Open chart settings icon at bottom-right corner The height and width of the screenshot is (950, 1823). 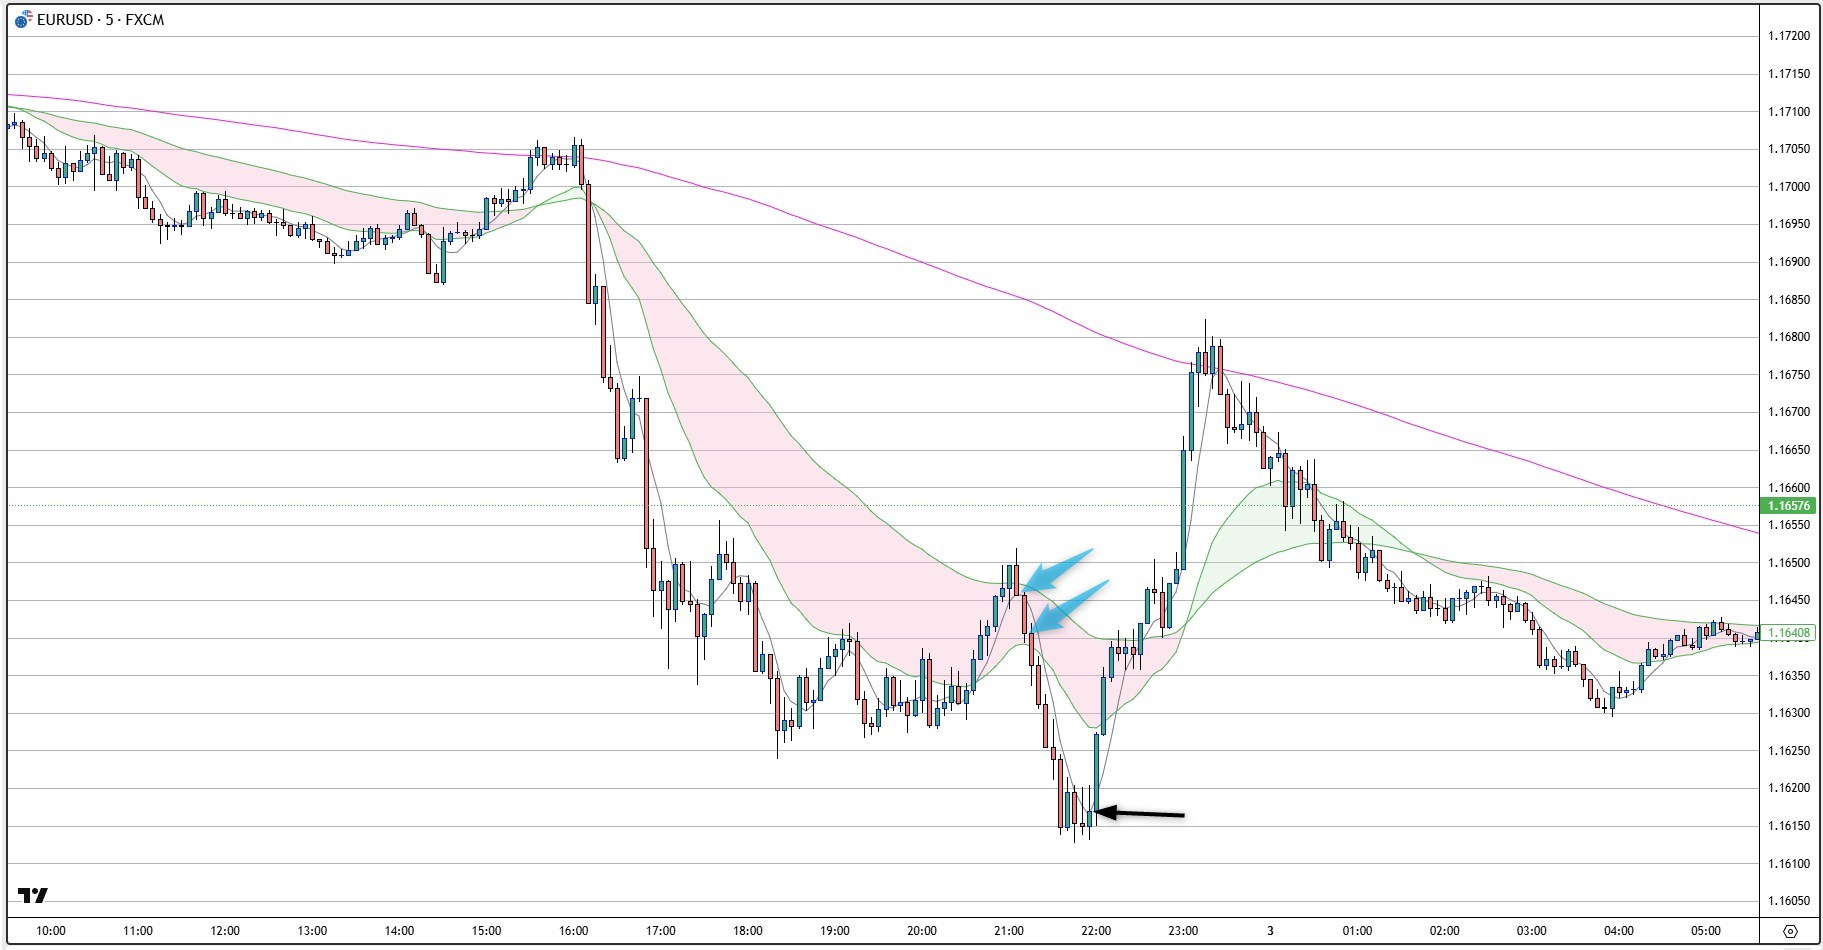[1790, 931]
